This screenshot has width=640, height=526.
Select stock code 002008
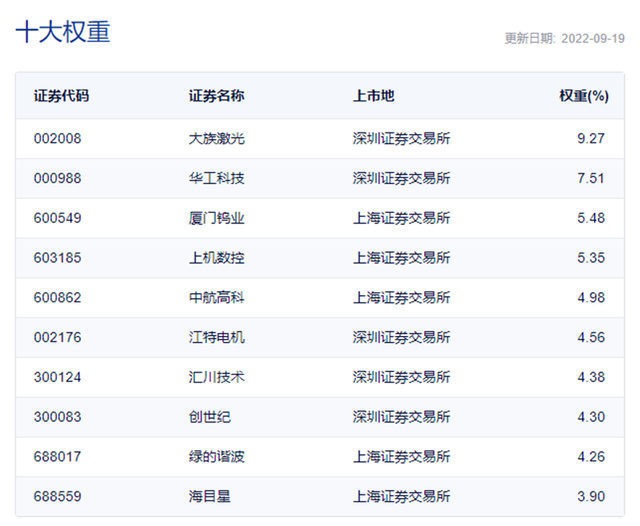pyautogui.click(x=58, y=138)
